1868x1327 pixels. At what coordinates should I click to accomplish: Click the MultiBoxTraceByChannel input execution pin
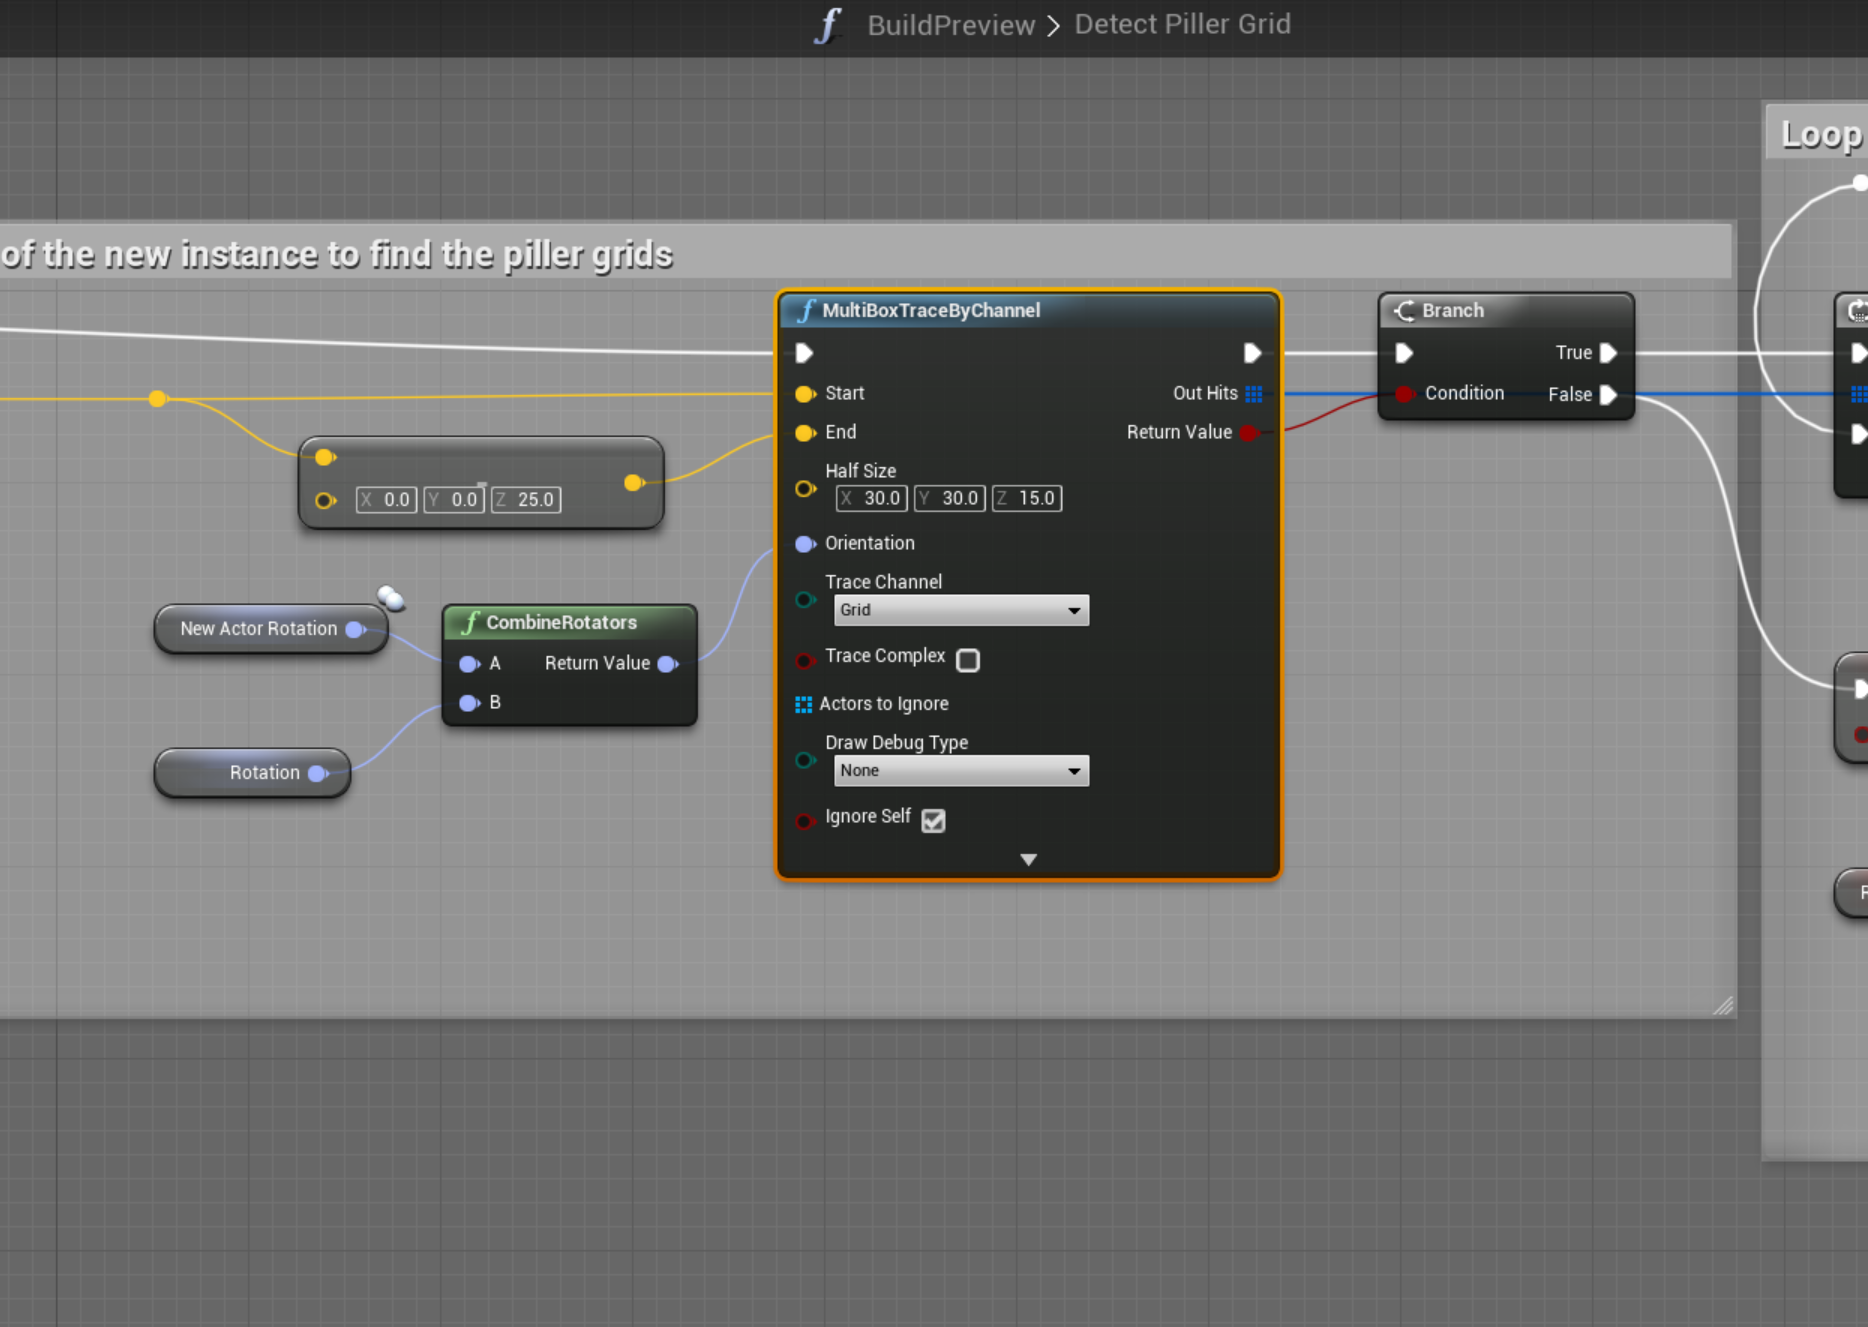(804, 353)
